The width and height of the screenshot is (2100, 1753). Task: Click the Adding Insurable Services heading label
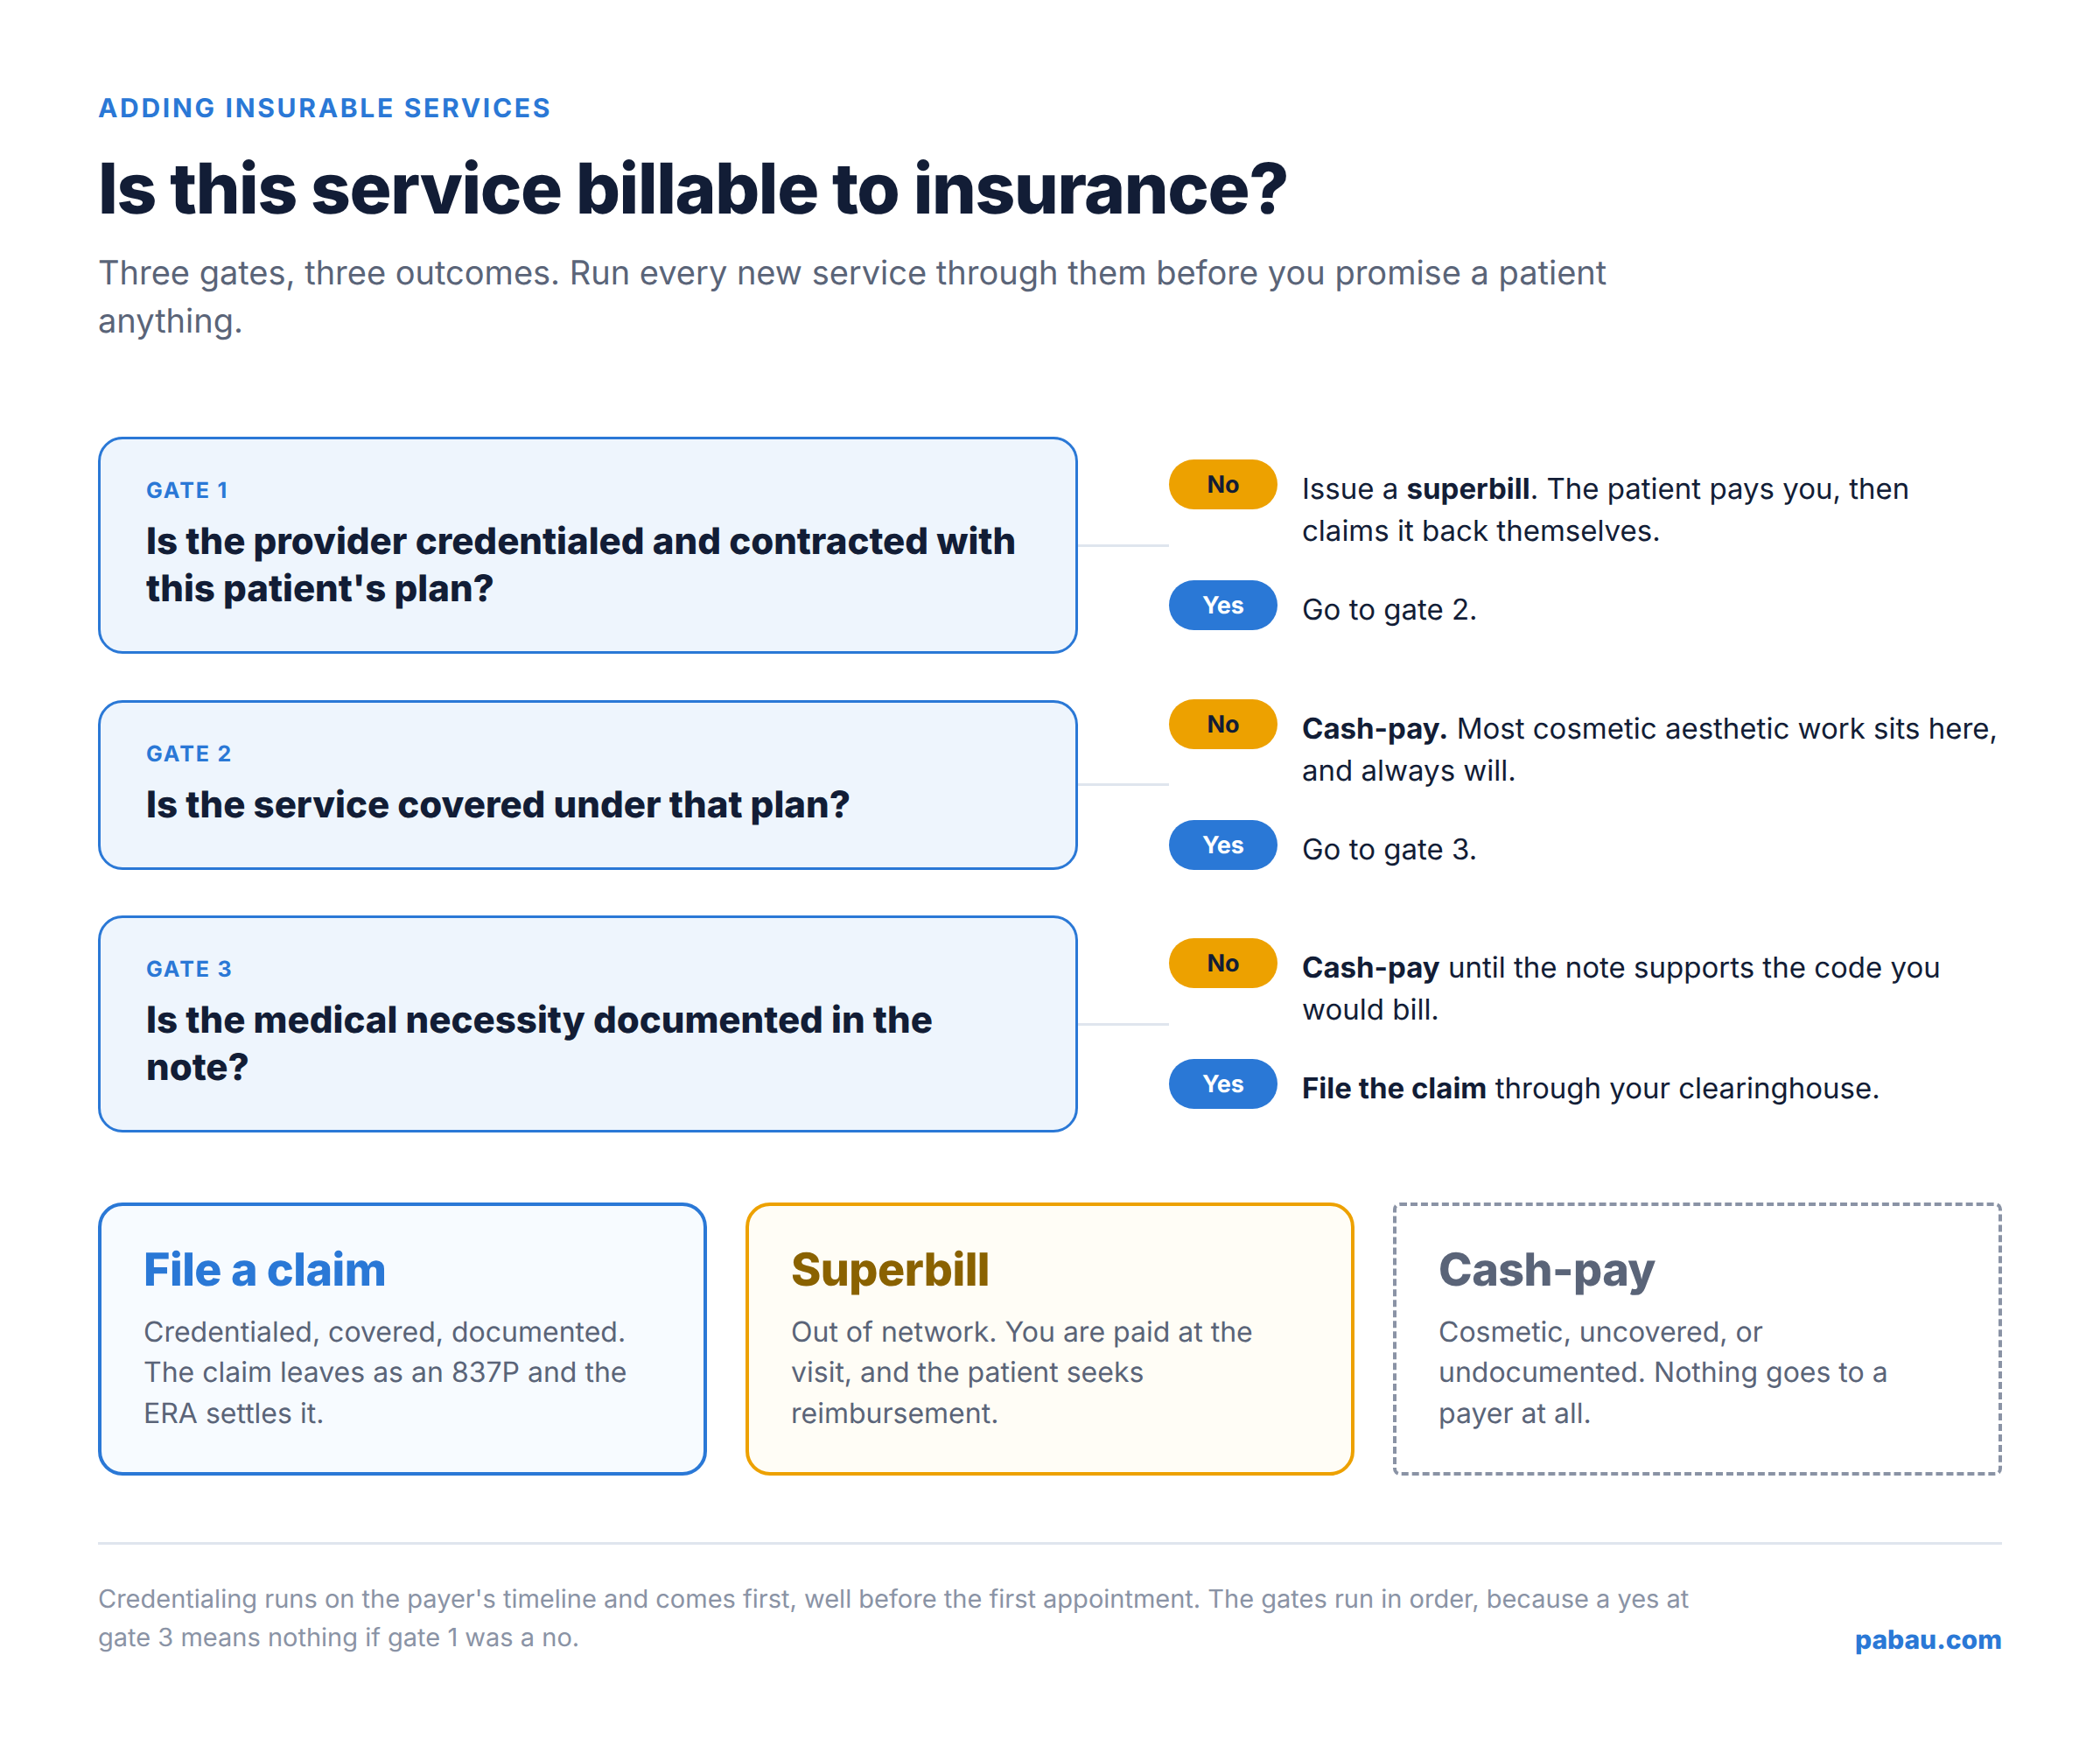coord(324,108)
